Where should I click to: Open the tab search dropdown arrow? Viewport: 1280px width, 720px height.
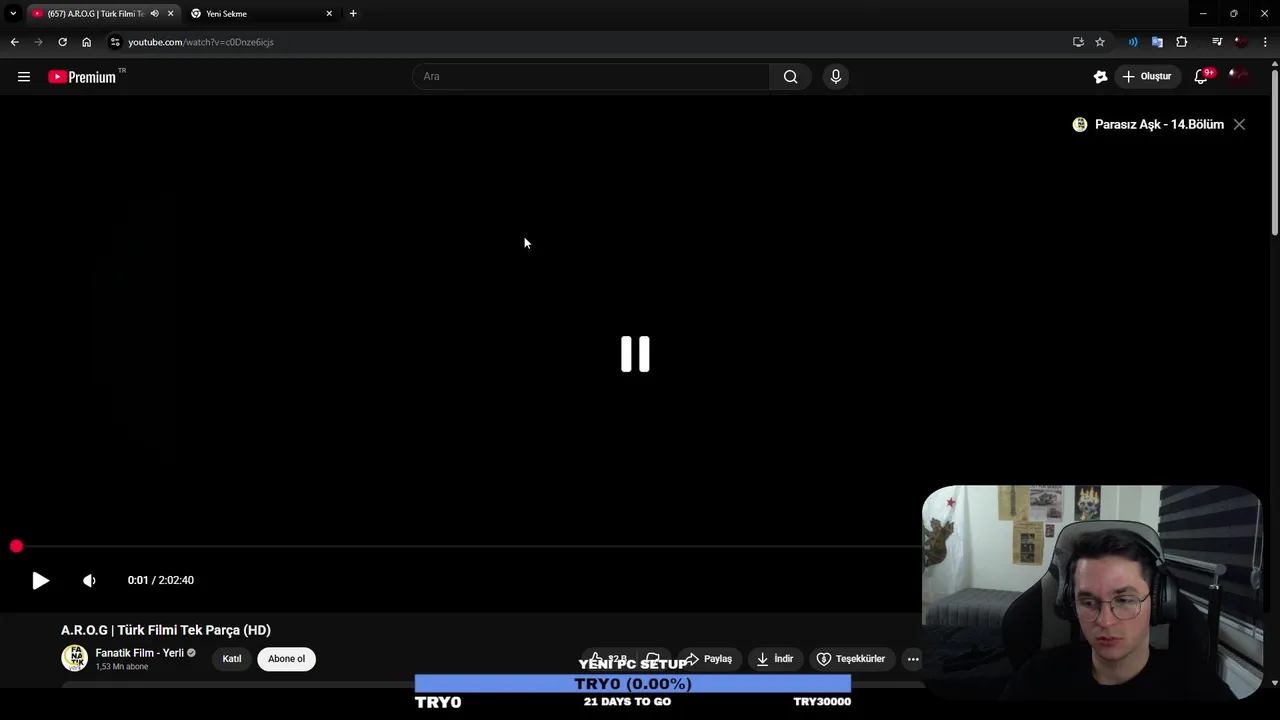point(13,14)
